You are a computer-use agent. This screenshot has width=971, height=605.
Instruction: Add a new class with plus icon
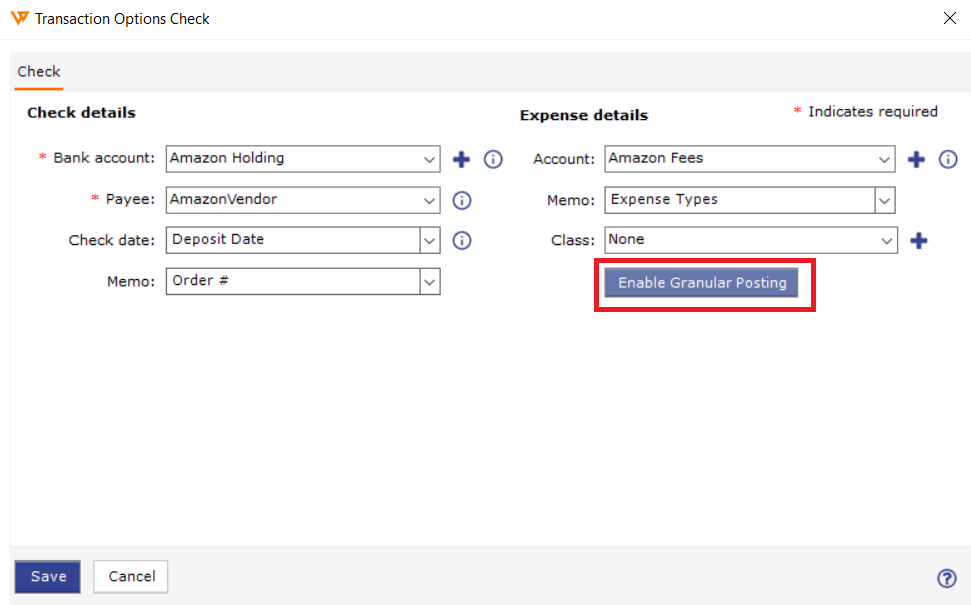point(919,240)
